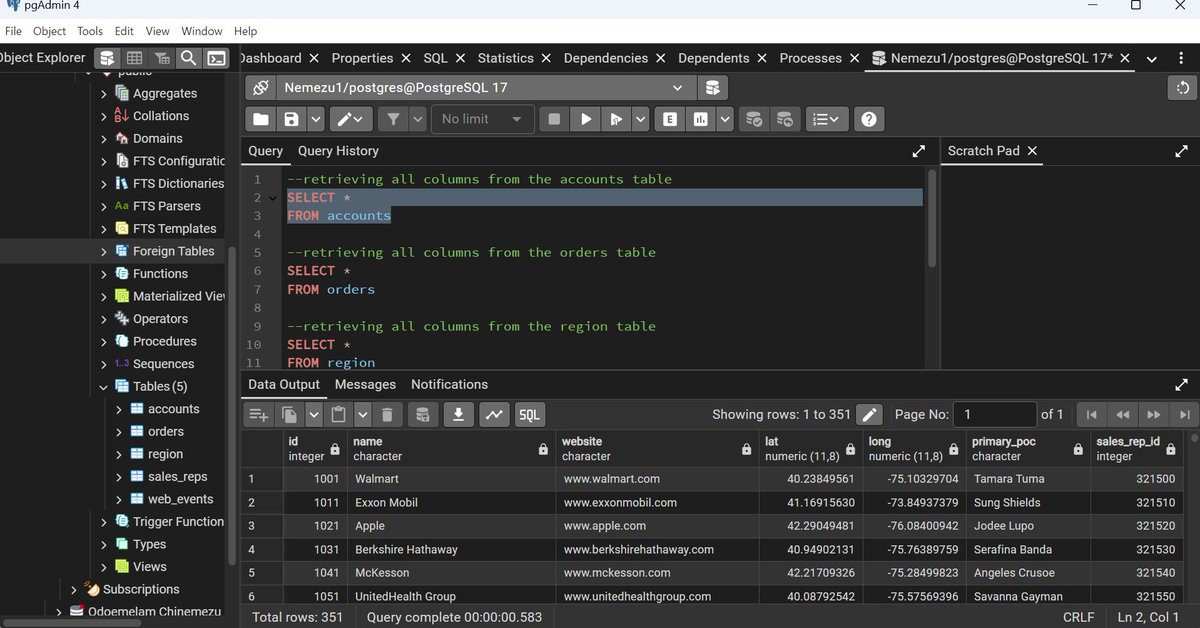1200x628 pixels.
Task: Click the Filtered Rows icon in Object Explorer
Action: coord(161,58)
